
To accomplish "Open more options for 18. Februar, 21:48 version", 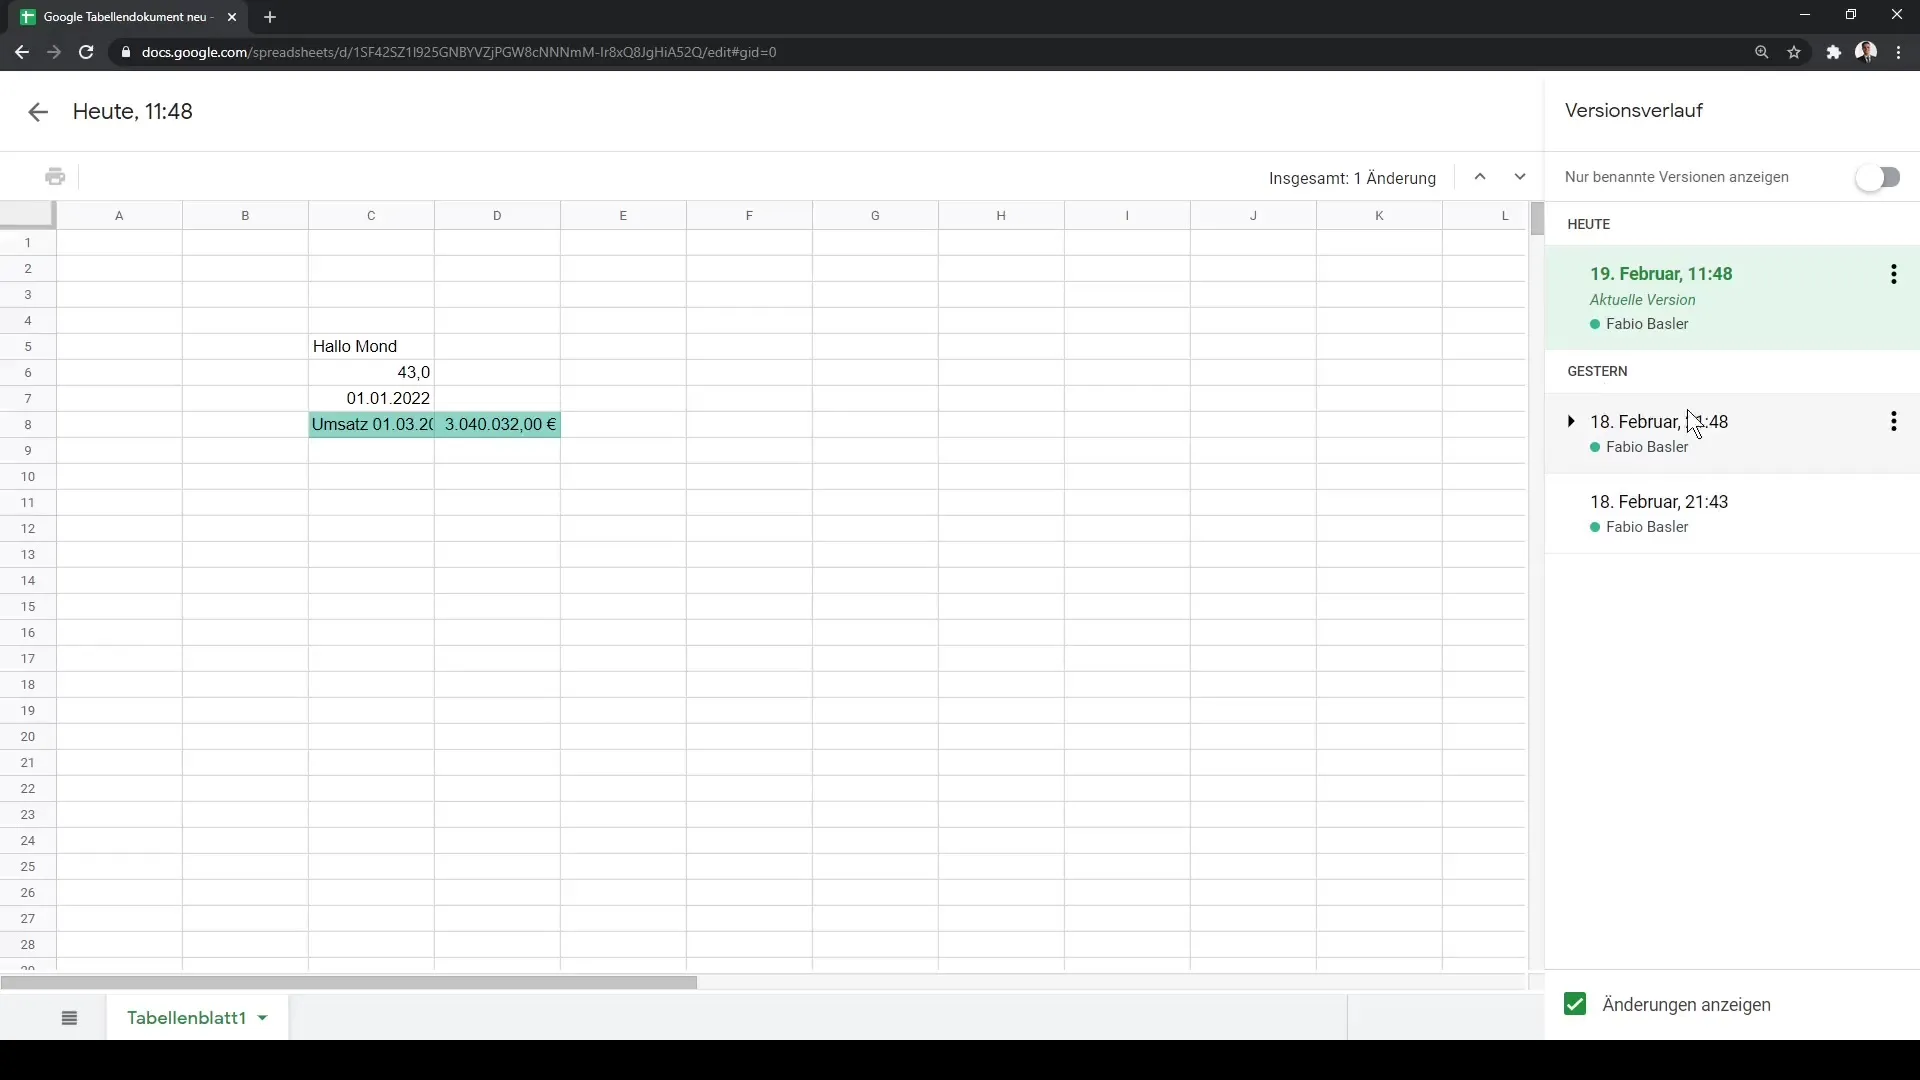I will tap(1894, 422).
